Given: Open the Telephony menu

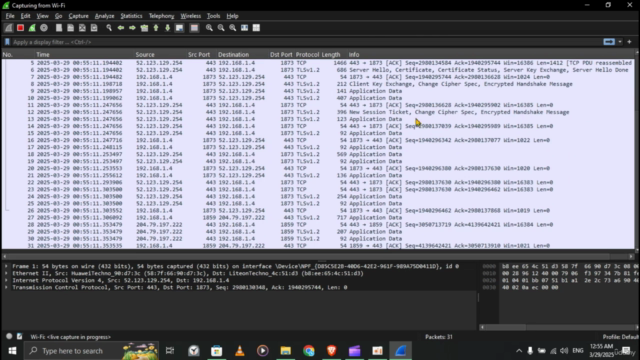Looking at the screenshot, I should (x=161, y=16).
